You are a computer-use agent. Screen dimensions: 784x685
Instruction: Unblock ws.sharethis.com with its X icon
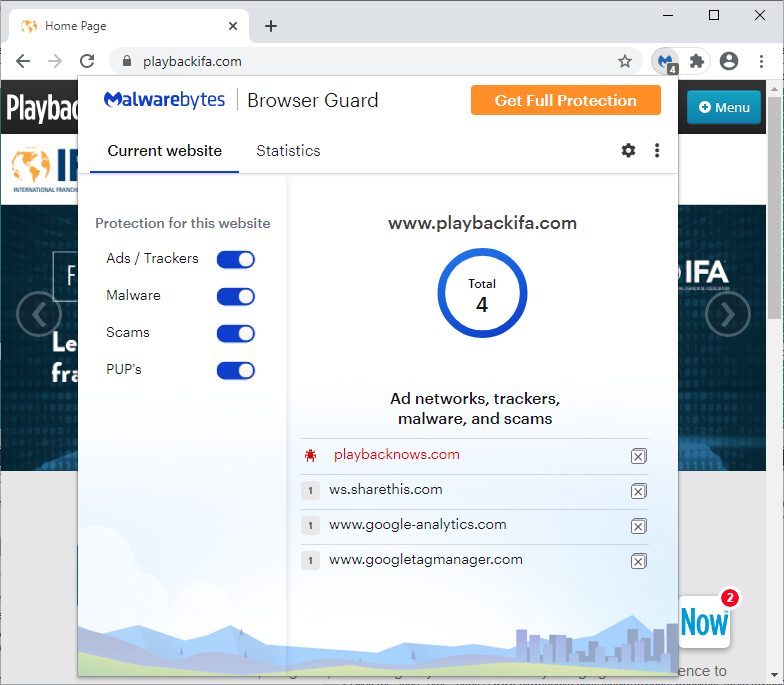(638, 491)
